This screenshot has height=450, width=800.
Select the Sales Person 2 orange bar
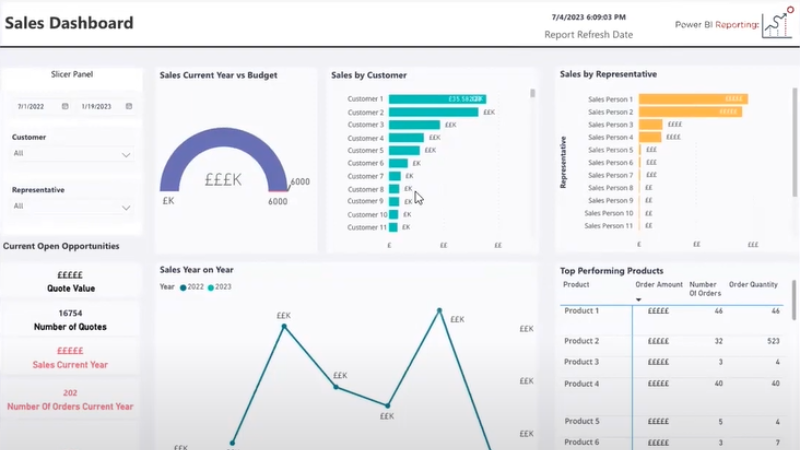click(690, 112)
